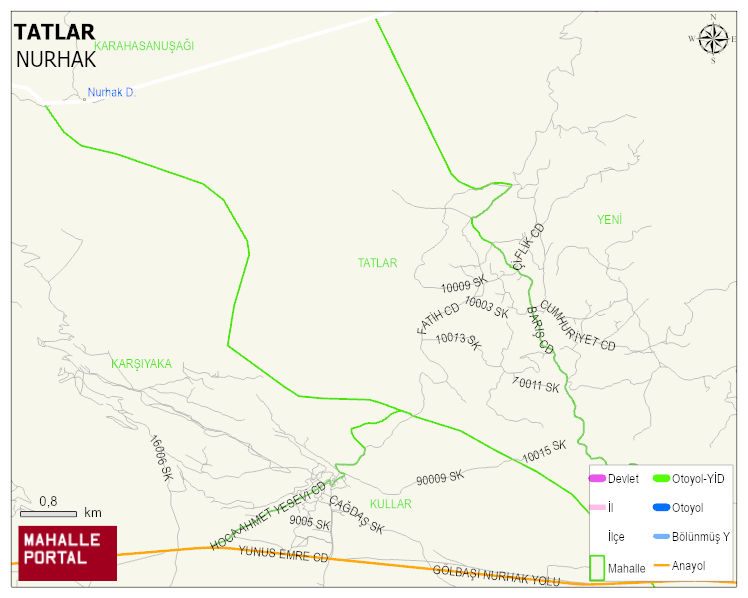Click the green TATLAR neighborhood label
The image size is (748, 598).
[x=377, y=263]
